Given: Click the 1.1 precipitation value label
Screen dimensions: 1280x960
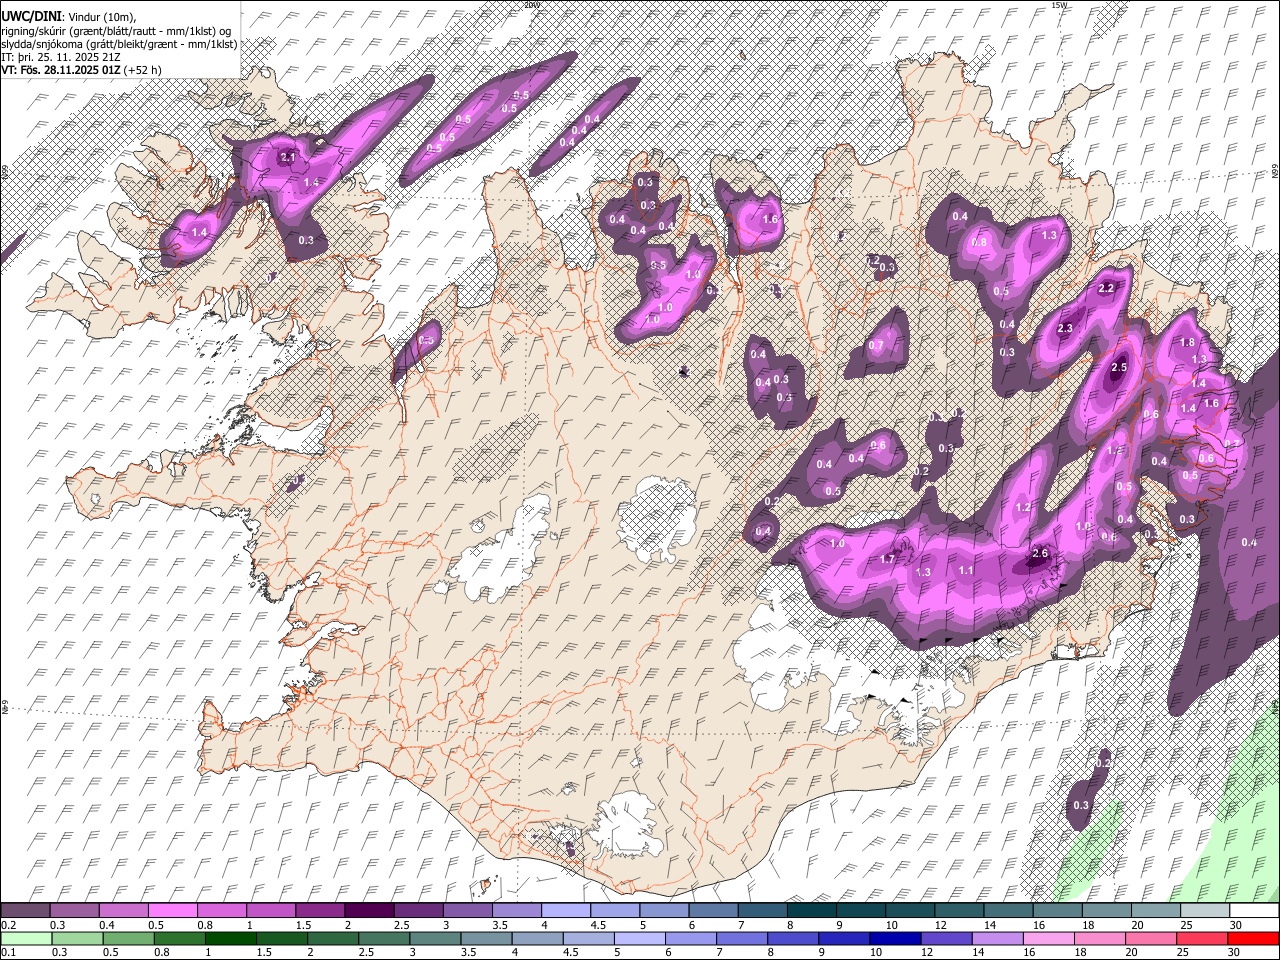Looking at the screenshot, I should click(966, 570).
